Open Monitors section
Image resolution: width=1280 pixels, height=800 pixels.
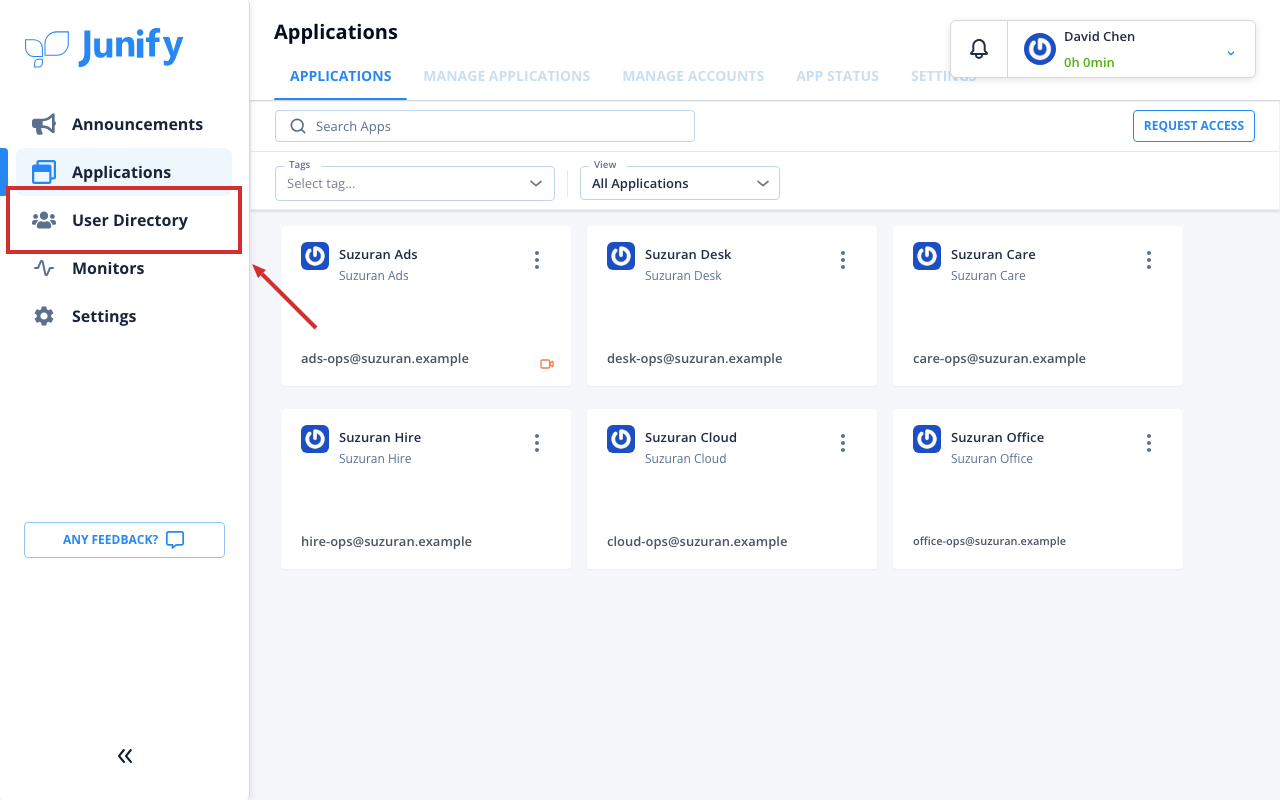124,268
